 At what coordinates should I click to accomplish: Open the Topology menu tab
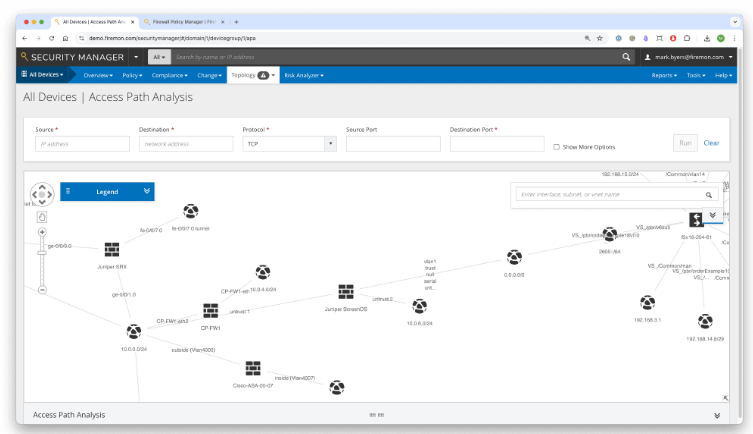pyautogui.click(x=253, y=75)
